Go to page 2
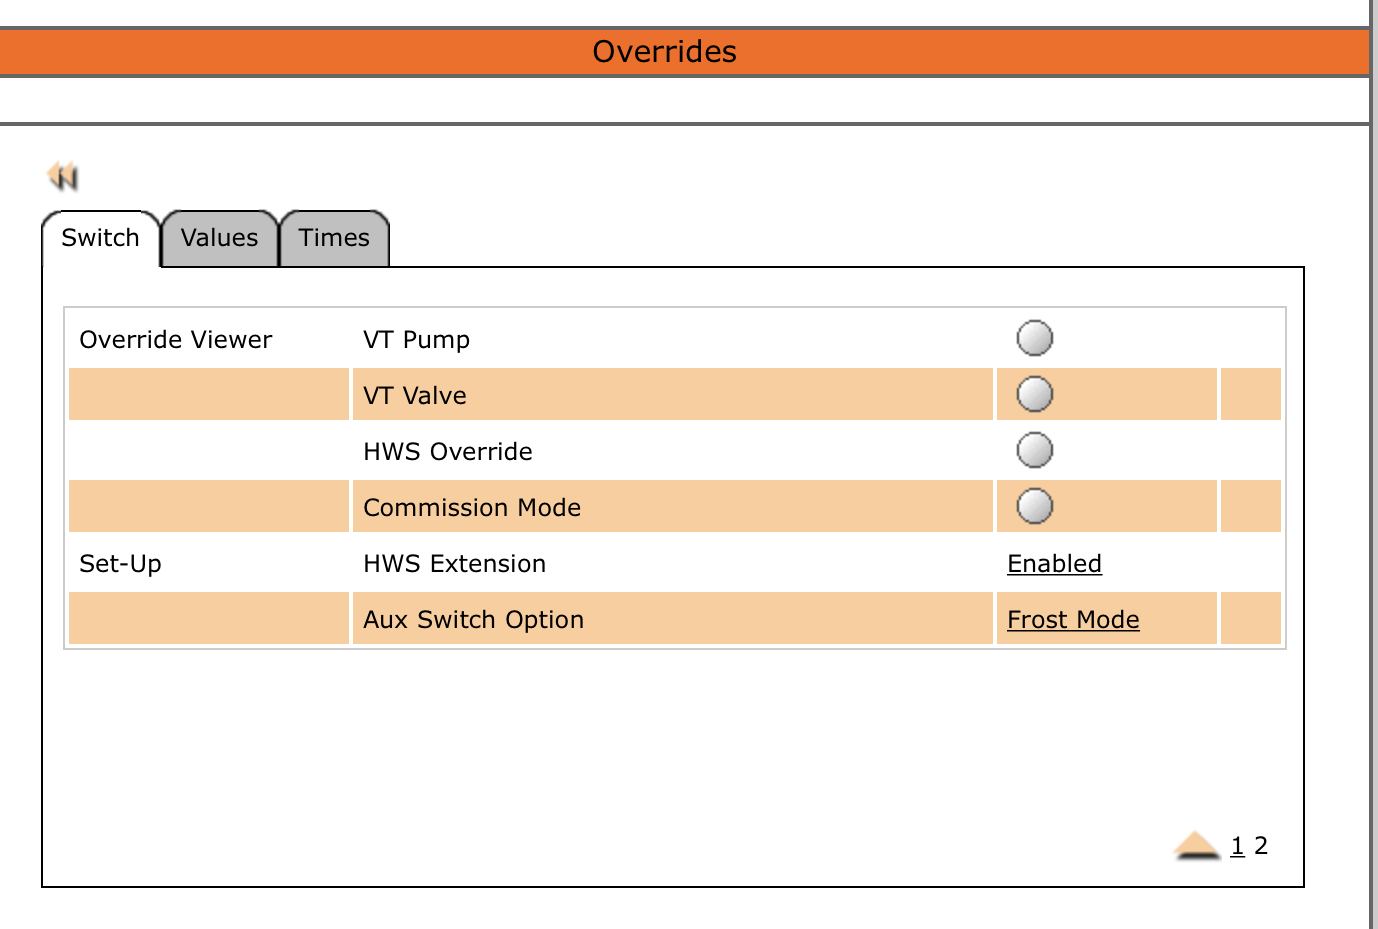1378x929 pixels. (x=1261, y=846)
